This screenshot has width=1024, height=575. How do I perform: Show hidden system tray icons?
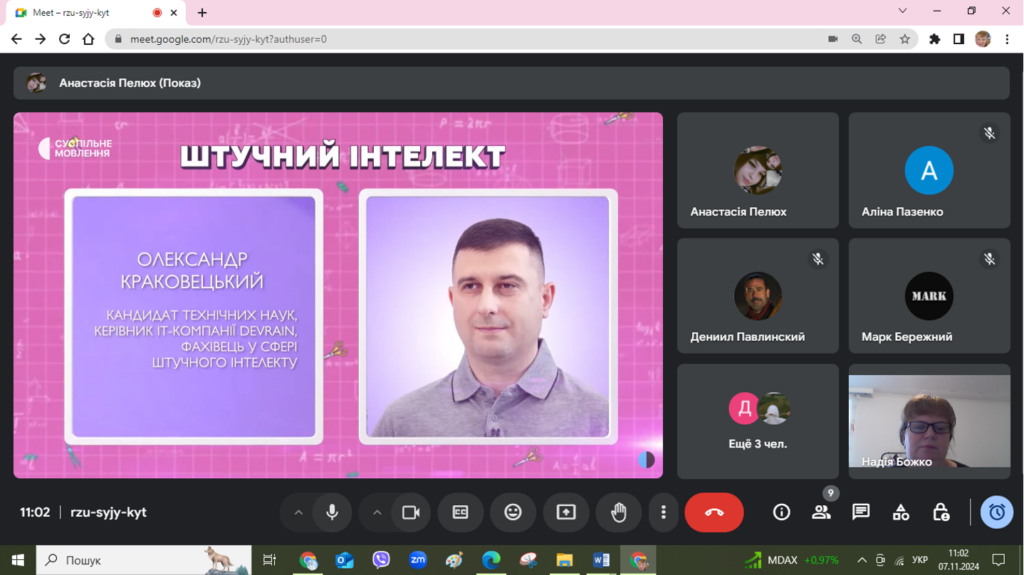click(862, 560)
